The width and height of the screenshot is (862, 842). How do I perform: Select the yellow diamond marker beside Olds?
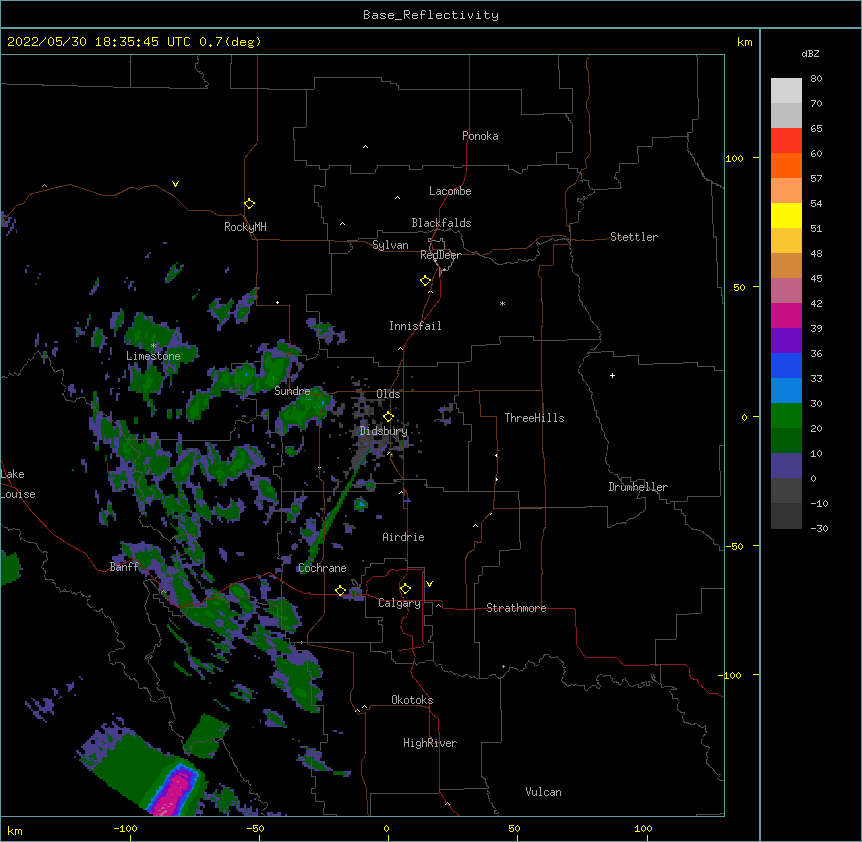coord(388,417)
